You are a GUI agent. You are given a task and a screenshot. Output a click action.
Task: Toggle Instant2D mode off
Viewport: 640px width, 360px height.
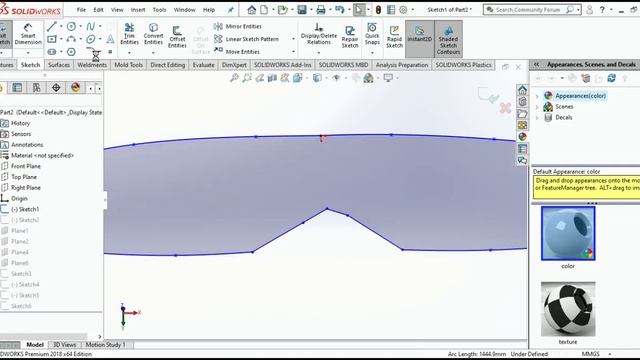click(x=420, y=39)
